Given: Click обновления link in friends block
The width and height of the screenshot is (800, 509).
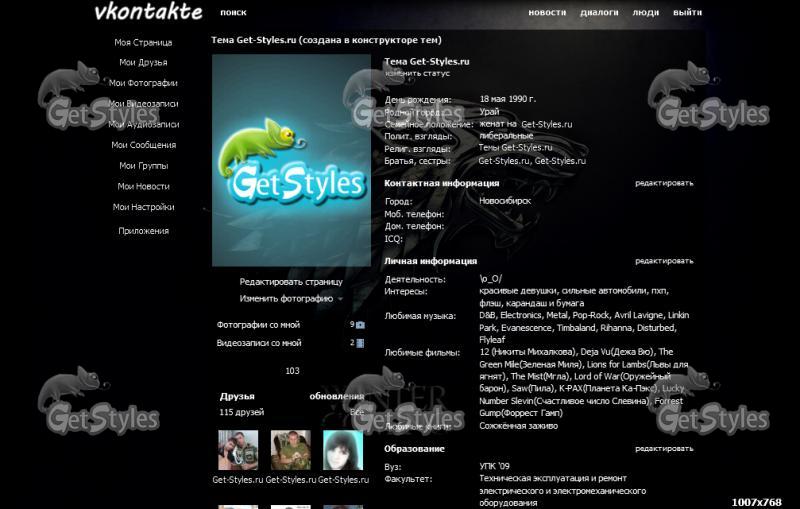Looking at the screenshot, I should click(337, 396).
